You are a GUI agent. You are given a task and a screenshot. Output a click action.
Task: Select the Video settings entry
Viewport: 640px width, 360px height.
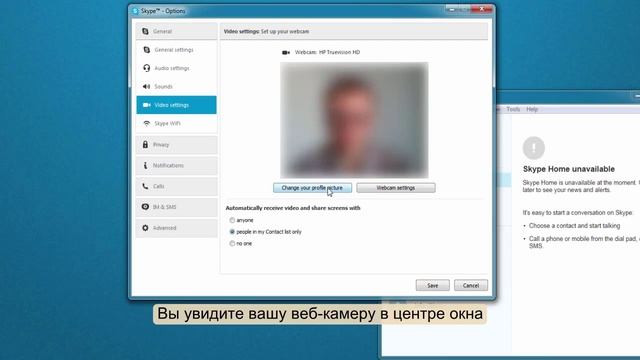click(176, 105)
